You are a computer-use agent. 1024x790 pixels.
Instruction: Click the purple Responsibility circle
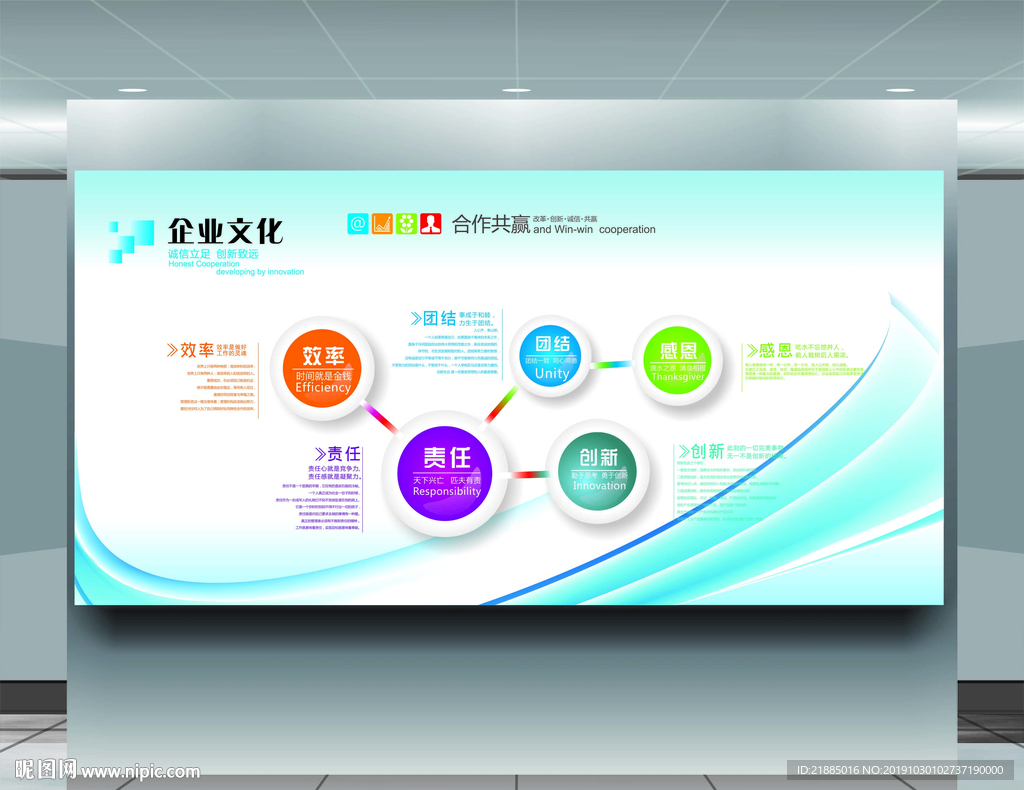447,473
